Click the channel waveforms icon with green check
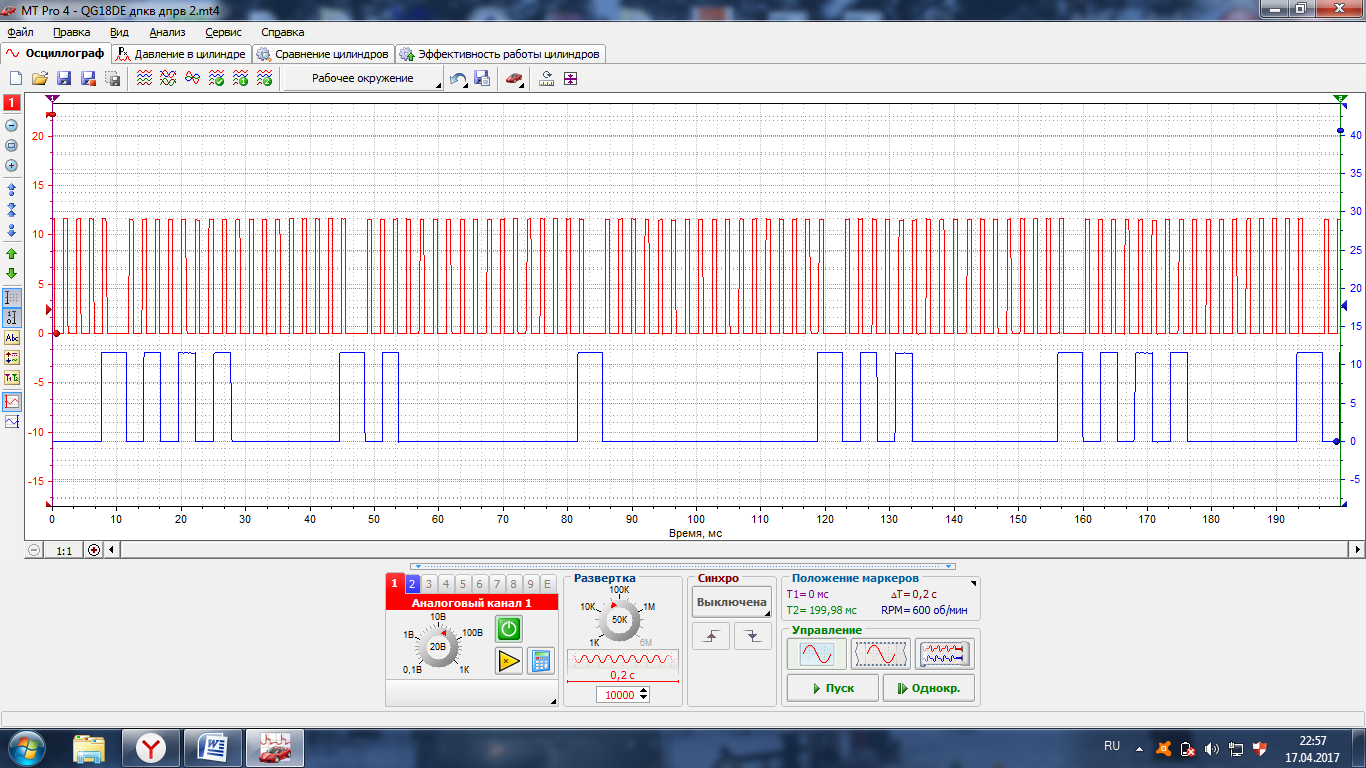The height and width of the screenshot is (768, 1366). point(216,78)
